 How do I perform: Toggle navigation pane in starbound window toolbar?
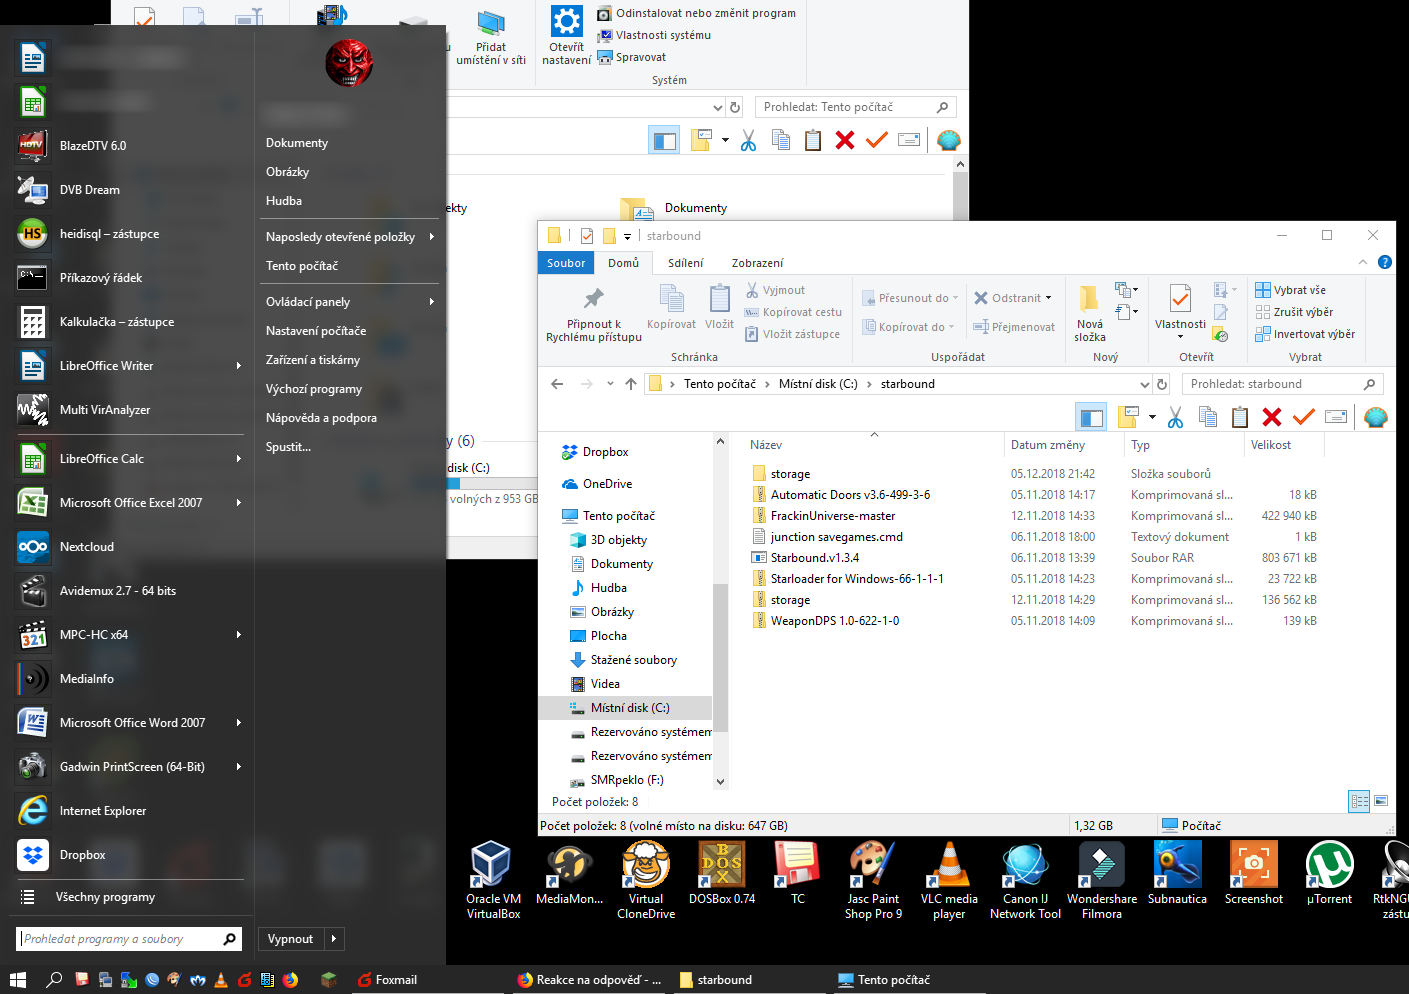[x=1090, y=417]
